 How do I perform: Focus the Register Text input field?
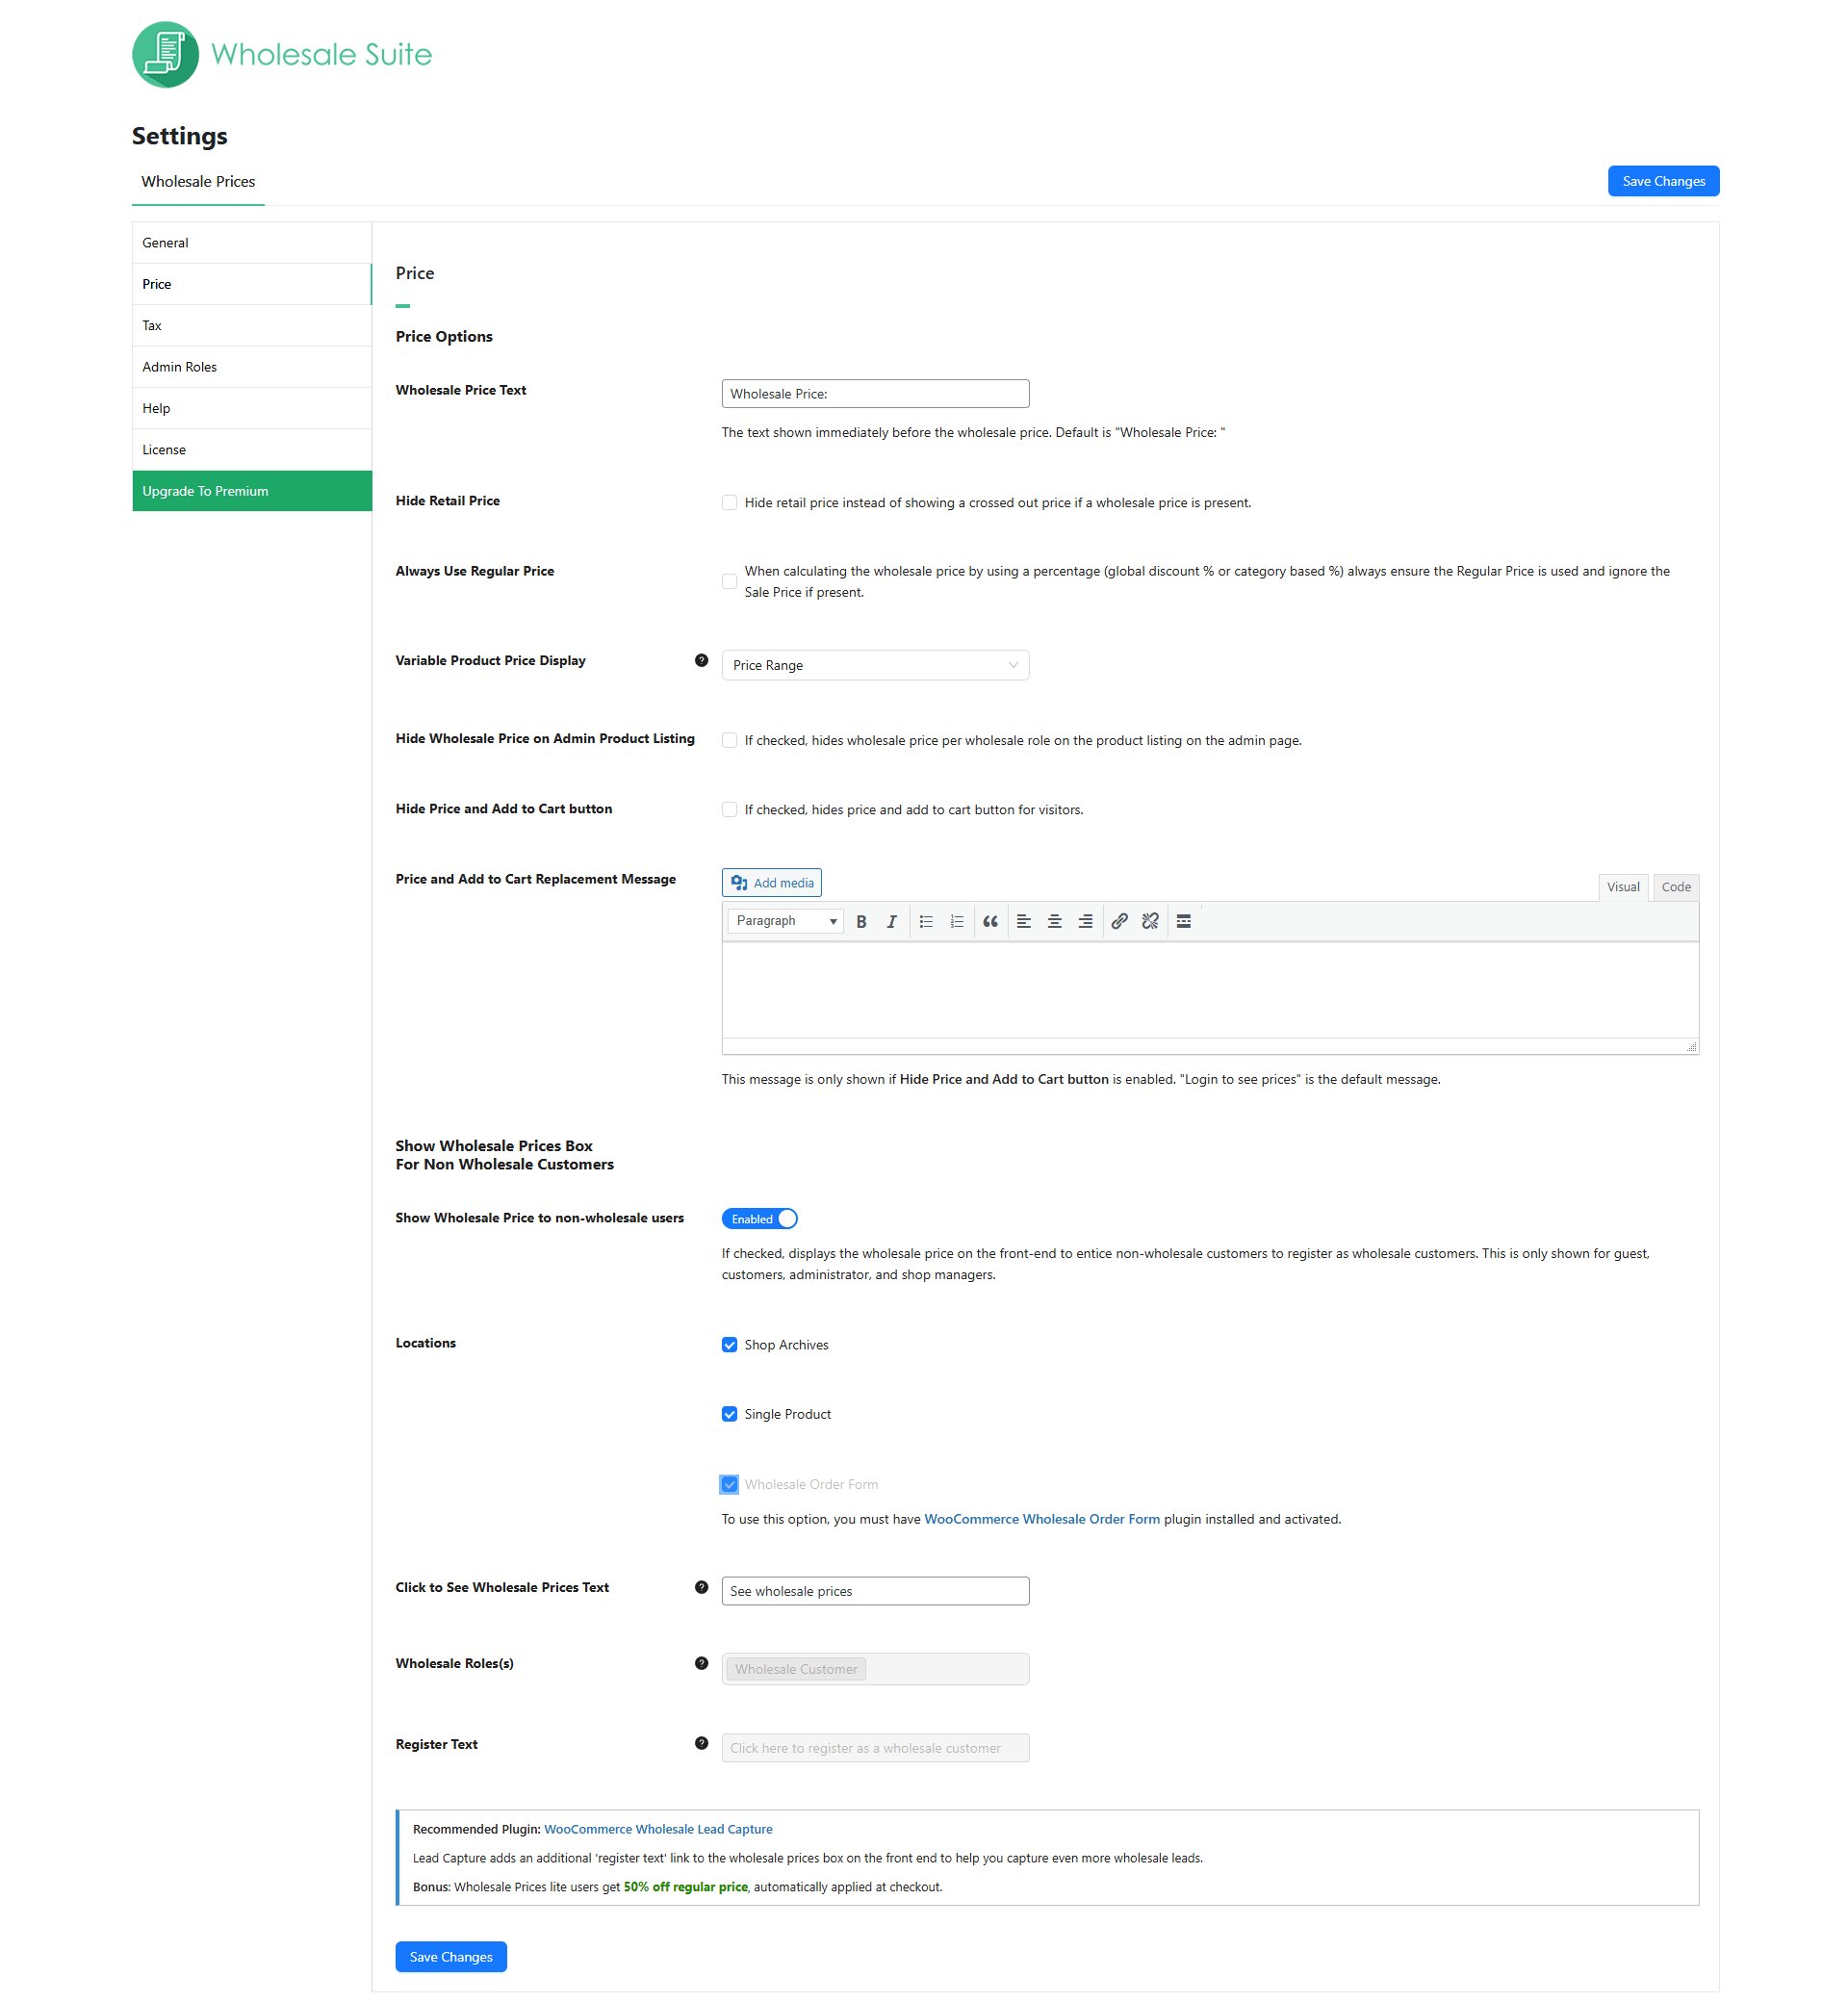pyautogui.click(x=875, y=1747)
